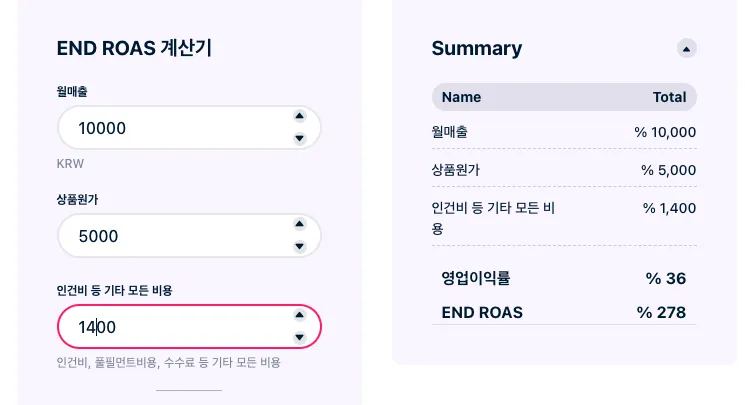Select the 월매출 row in Summary
This screenshot has height=405, width=745.
click(x=564, y=132)
